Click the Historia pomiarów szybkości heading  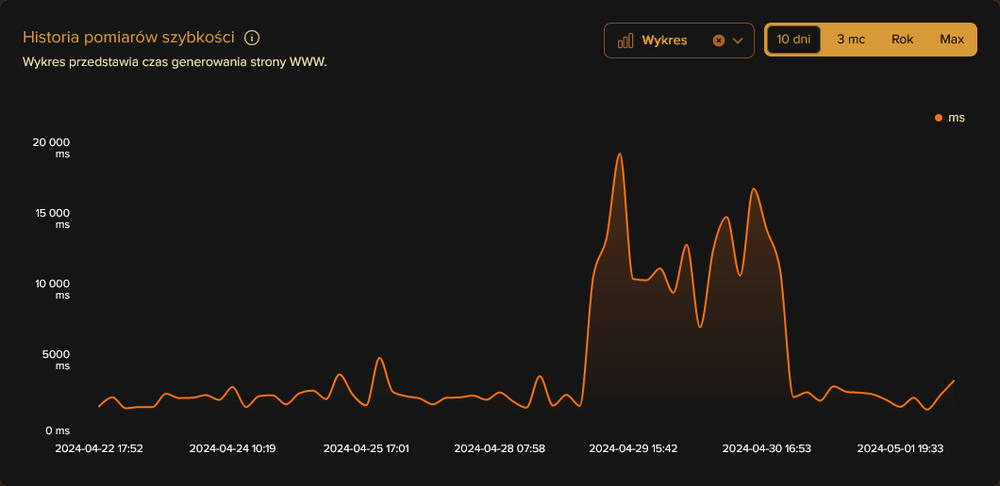[x=128, y=38]
